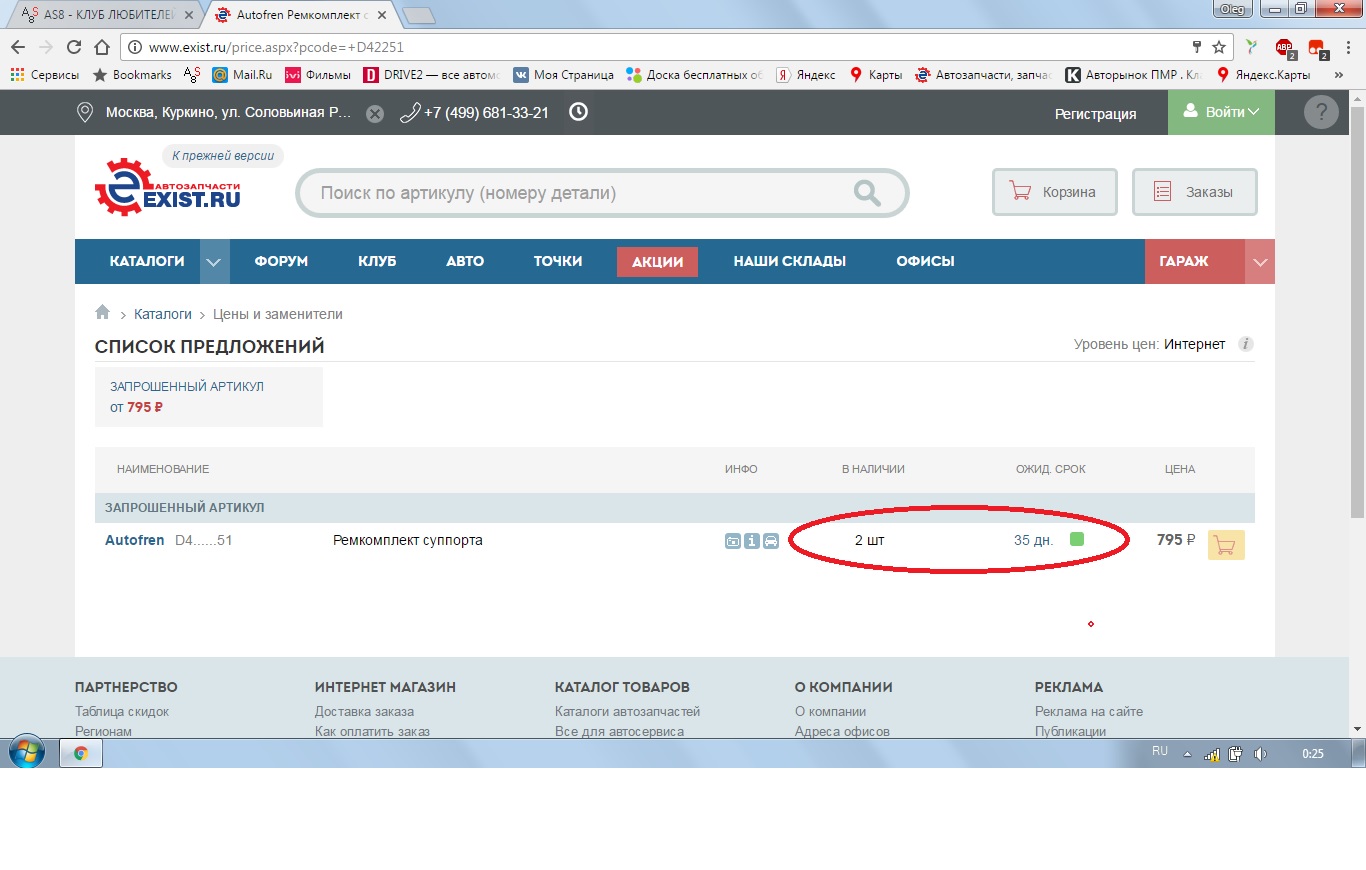Image resolution: width=1366 pixels, height=870 pixels.
Task: Click the working hours clock icon
Action: [578, 112]
